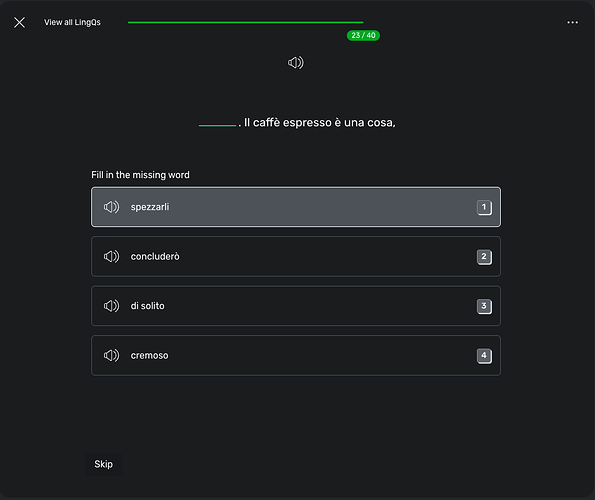Click the shortcut key badge 1
This screenshot has height=500, width=595.
[x=484, y=207]
